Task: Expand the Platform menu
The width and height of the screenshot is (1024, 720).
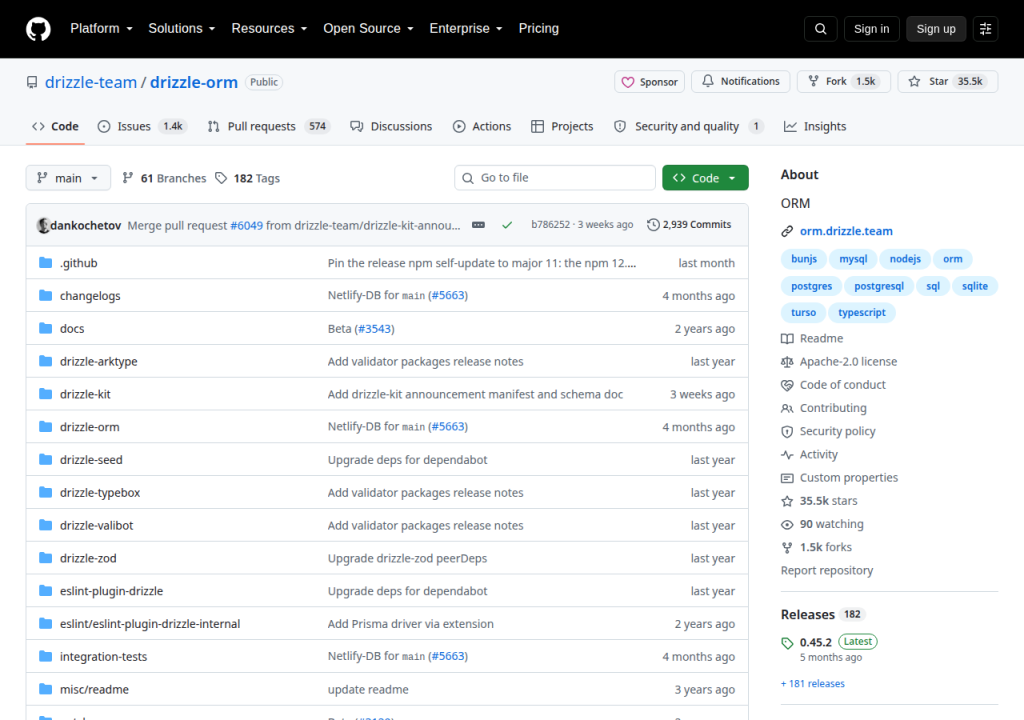Action: tap(101, 29)
